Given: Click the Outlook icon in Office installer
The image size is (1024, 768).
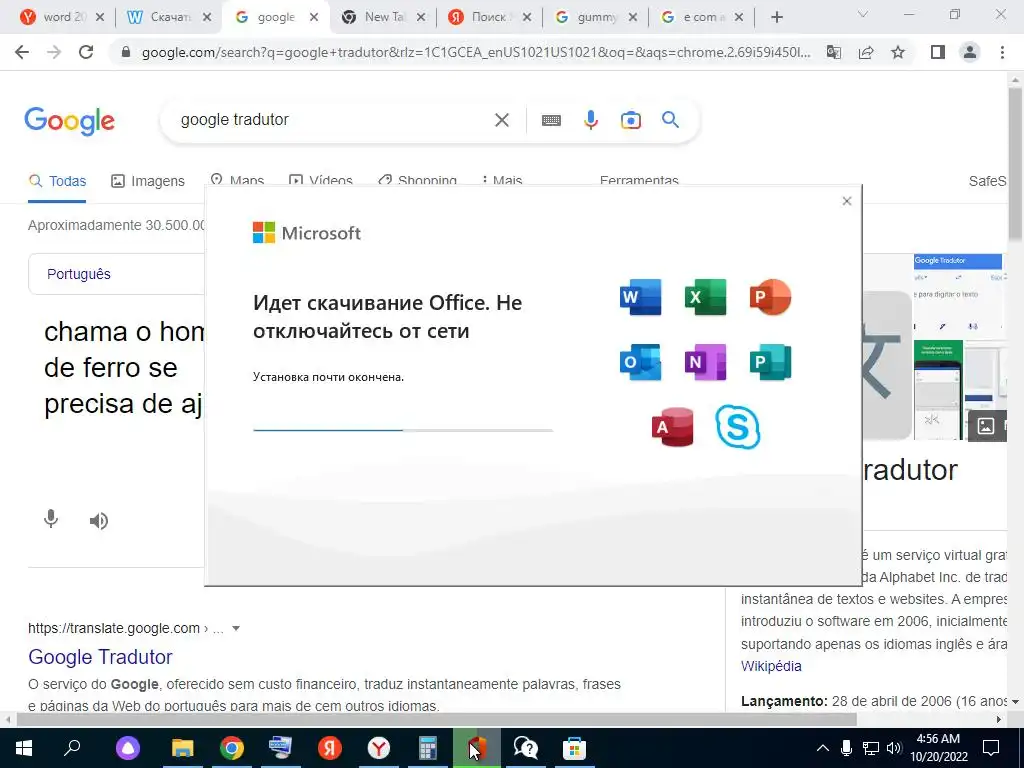Looking at the screenshot, I should (640, 362).
